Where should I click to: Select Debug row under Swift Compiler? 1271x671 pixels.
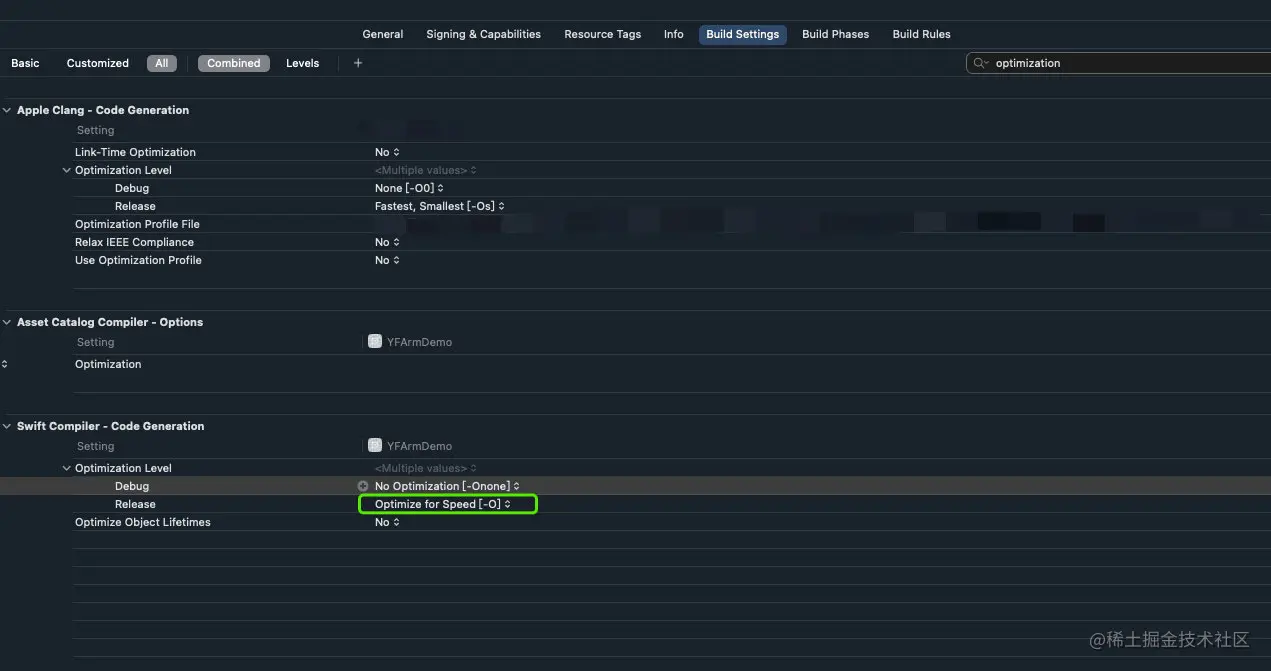(132, 486)
